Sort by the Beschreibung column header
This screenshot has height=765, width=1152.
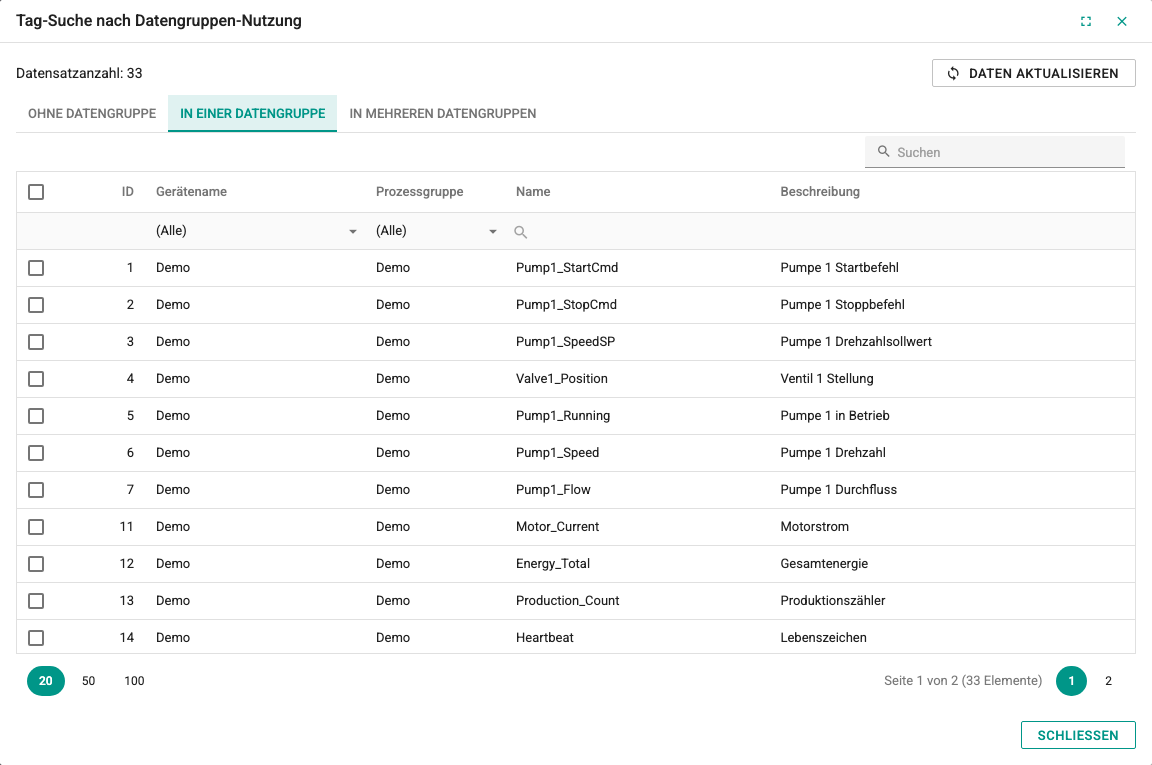(820, 192)
